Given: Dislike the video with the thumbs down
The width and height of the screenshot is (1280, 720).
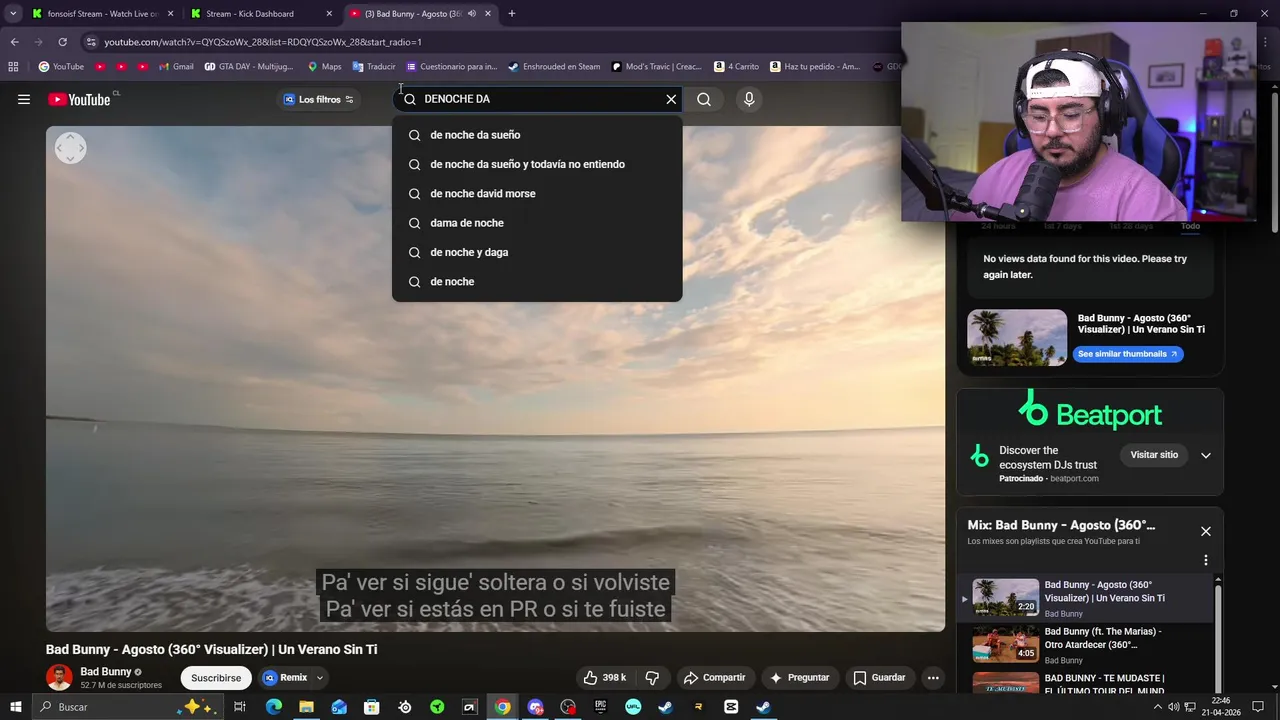Looking at the screenshot, I should click(652, 677).
